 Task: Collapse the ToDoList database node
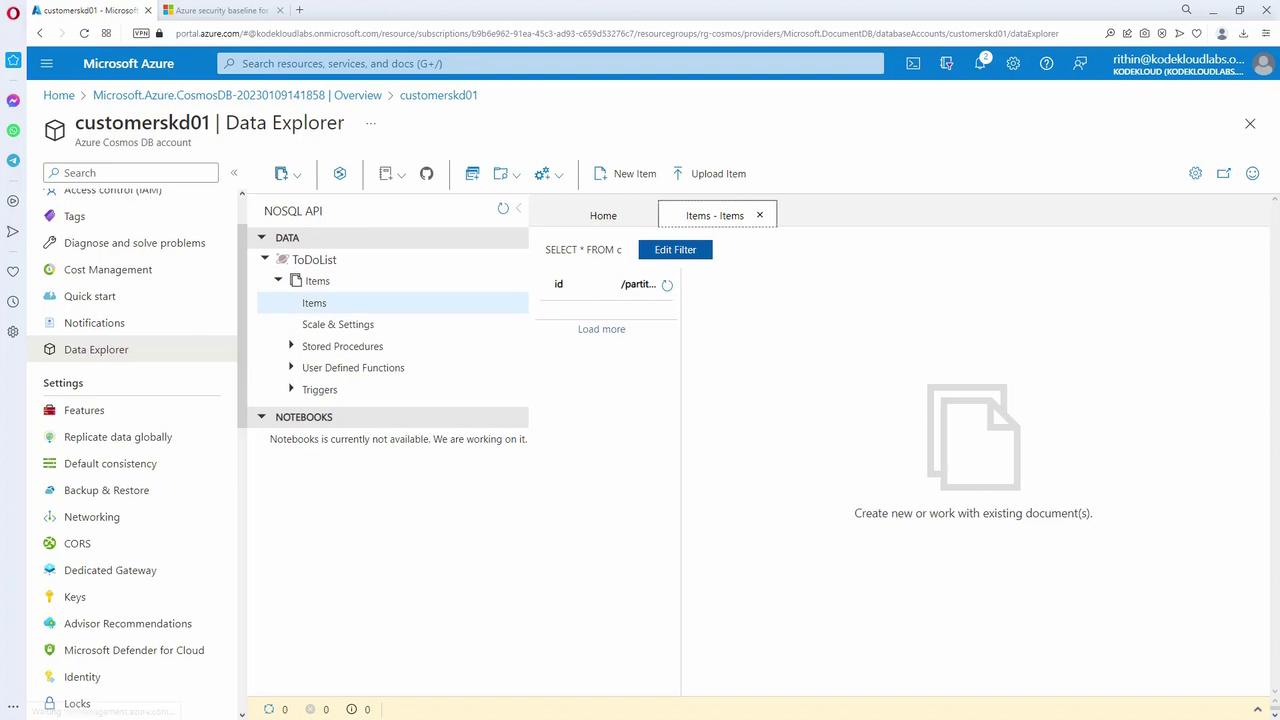(265, 259)
